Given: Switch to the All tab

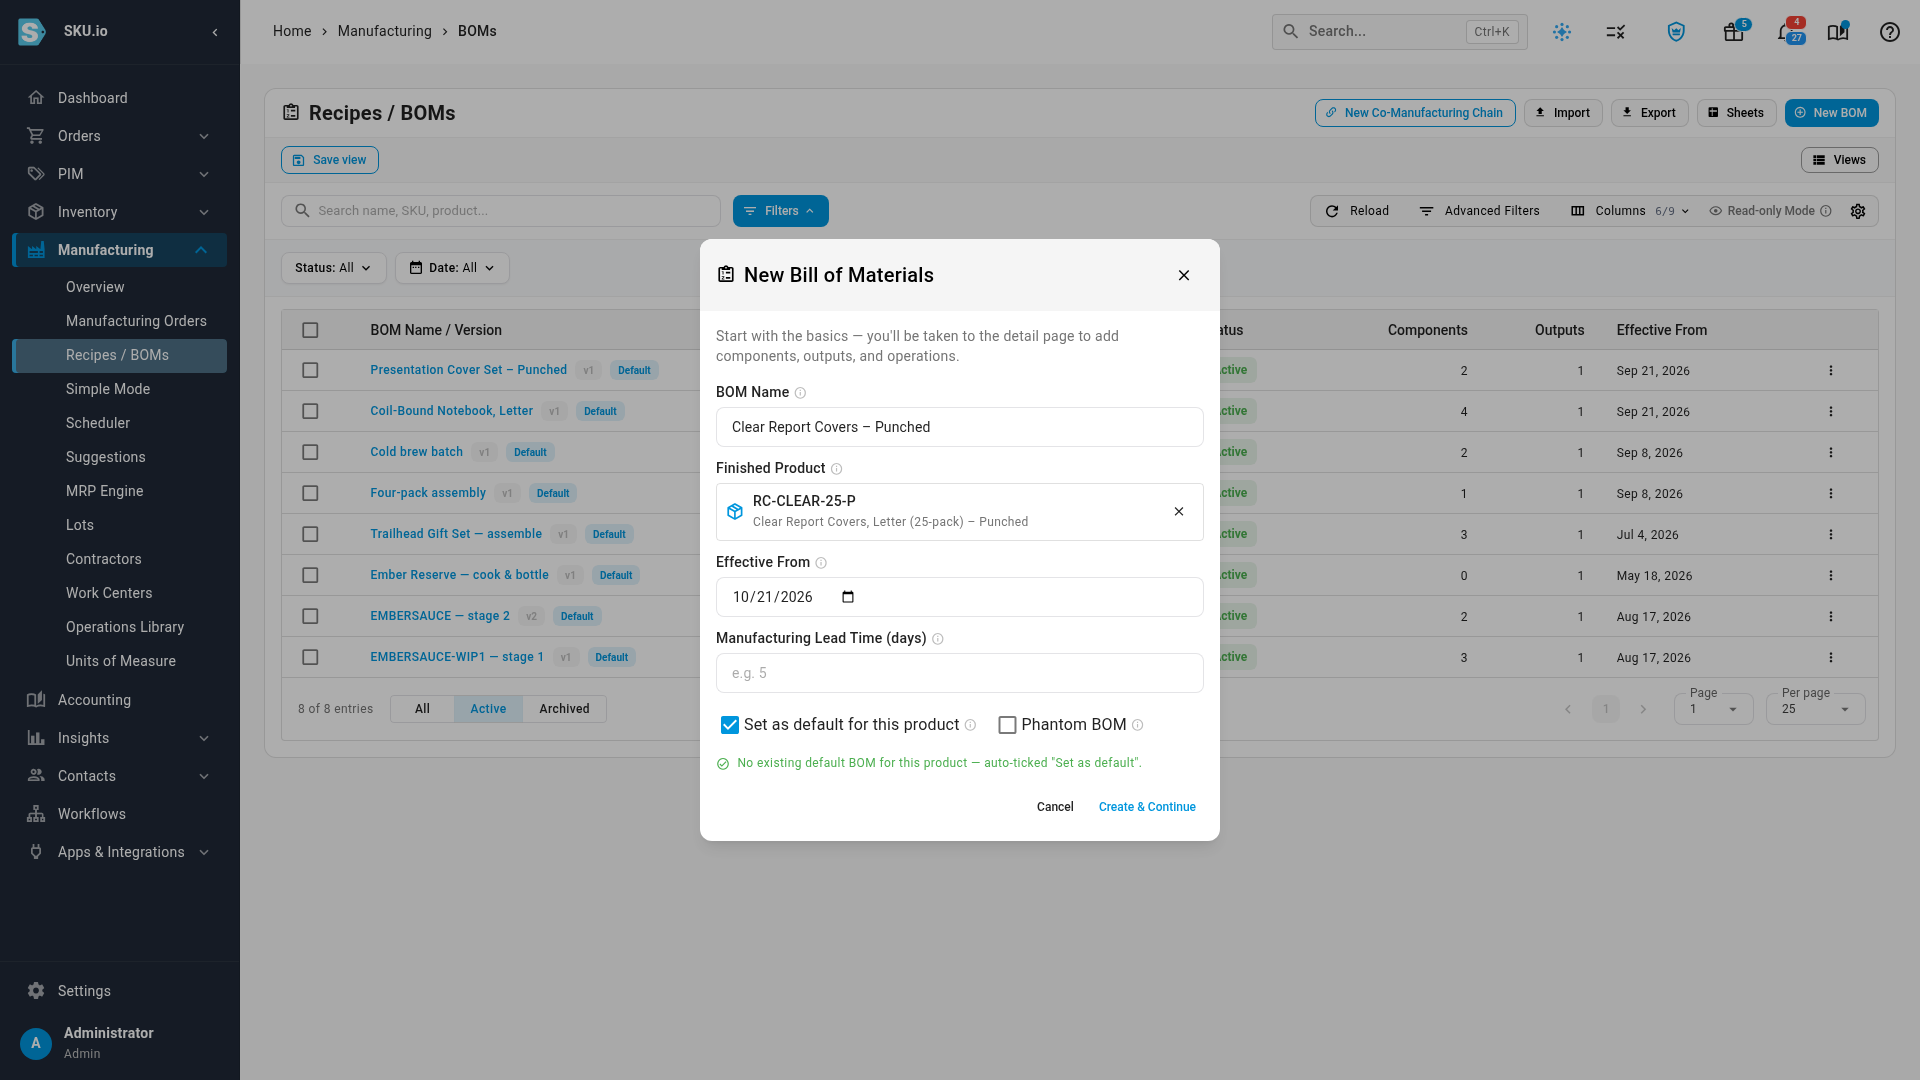Looking at the screenshot, I should pyautogui.click(x=422, y=709).
